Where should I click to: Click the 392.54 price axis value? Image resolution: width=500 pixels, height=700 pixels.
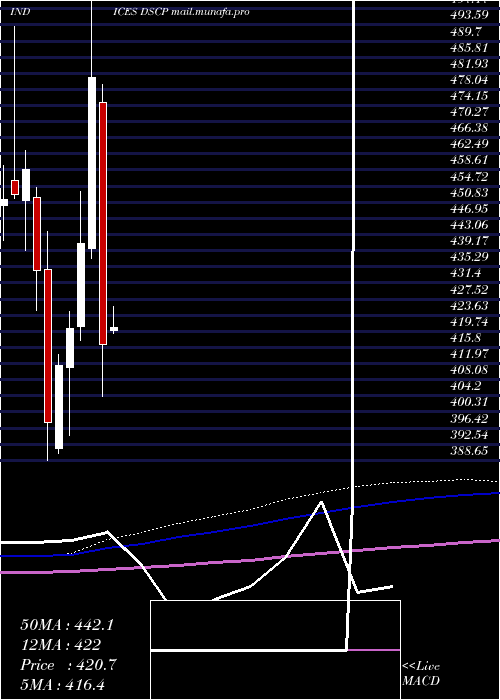point(469,434)
